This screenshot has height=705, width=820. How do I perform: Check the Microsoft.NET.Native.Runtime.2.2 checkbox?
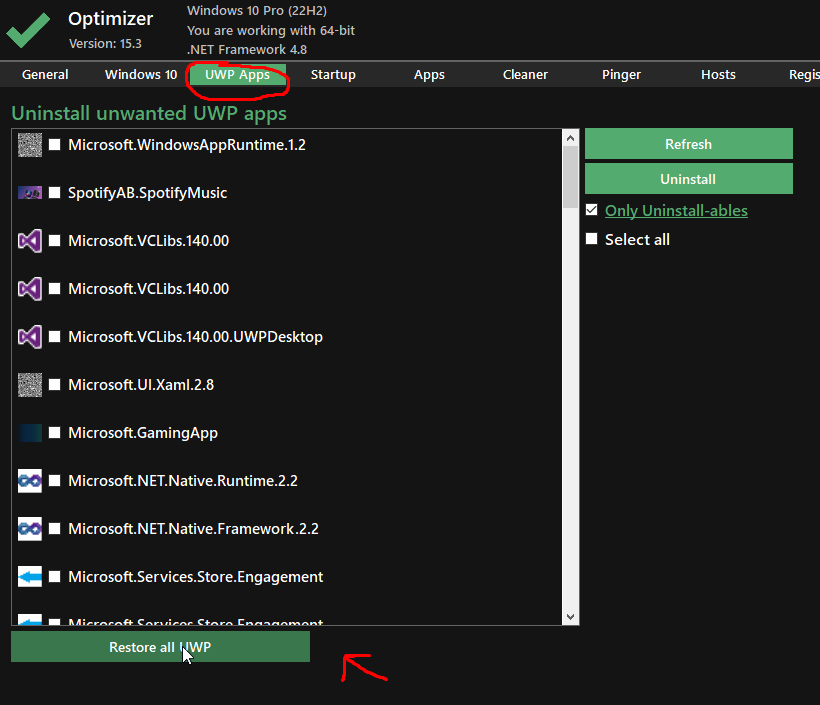click(54, 481)
